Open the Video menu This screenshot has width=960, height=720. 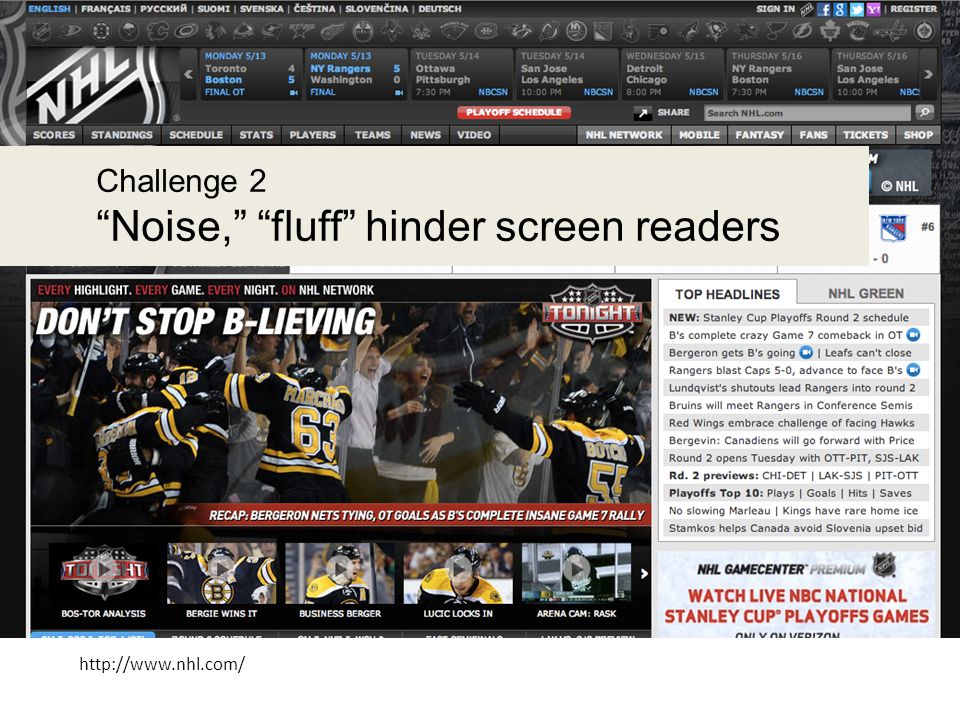(x=474, y=135)
